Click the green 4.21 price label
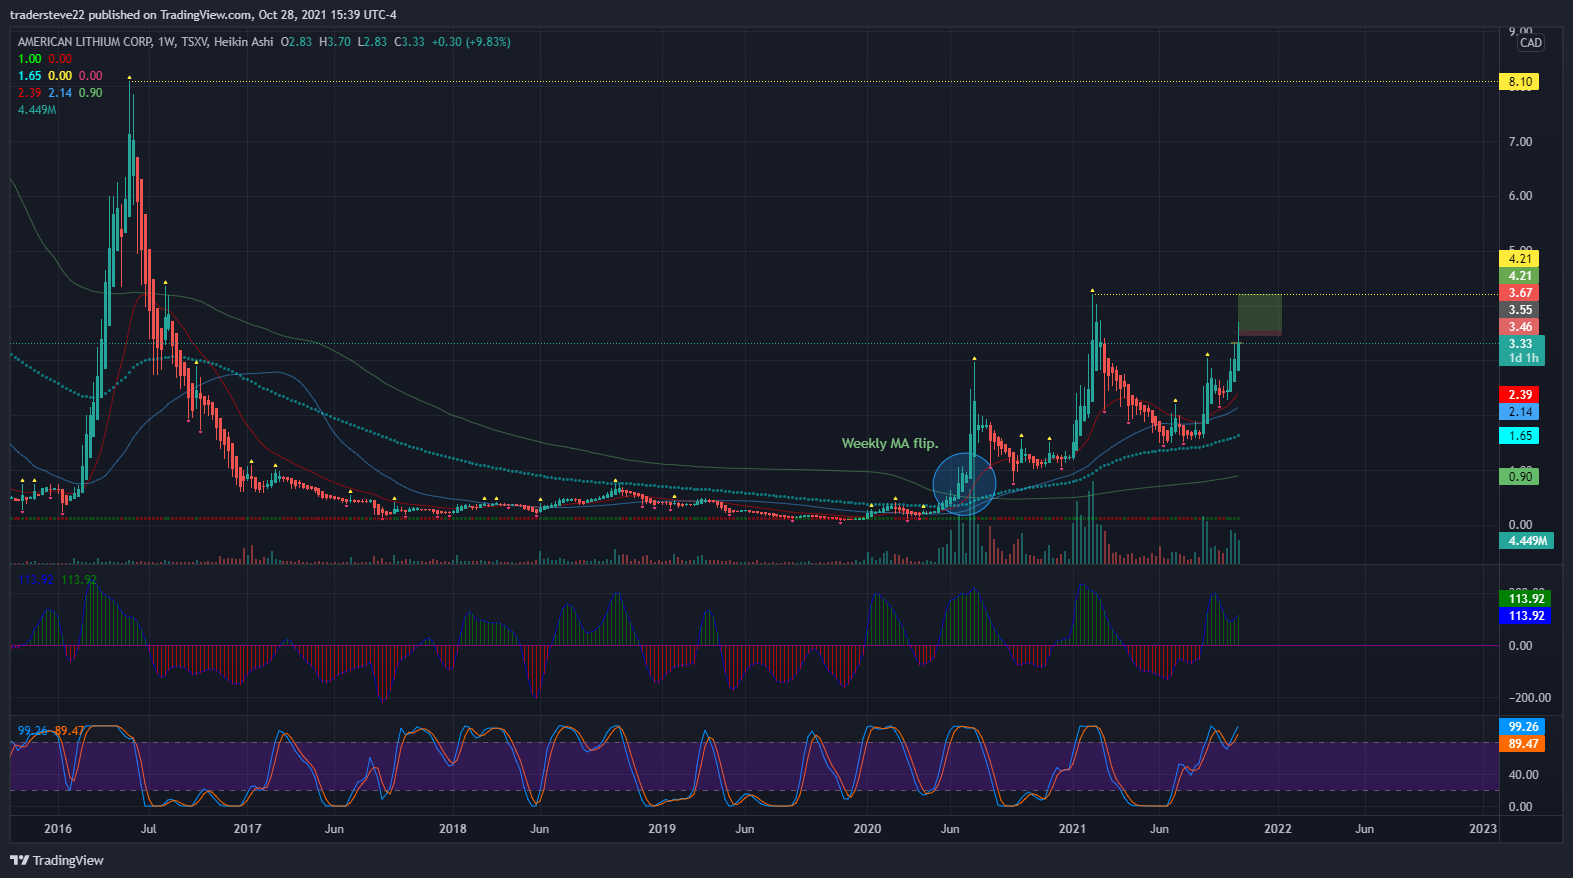This screenshot has height=878, width=1573. pos(1519,276)
